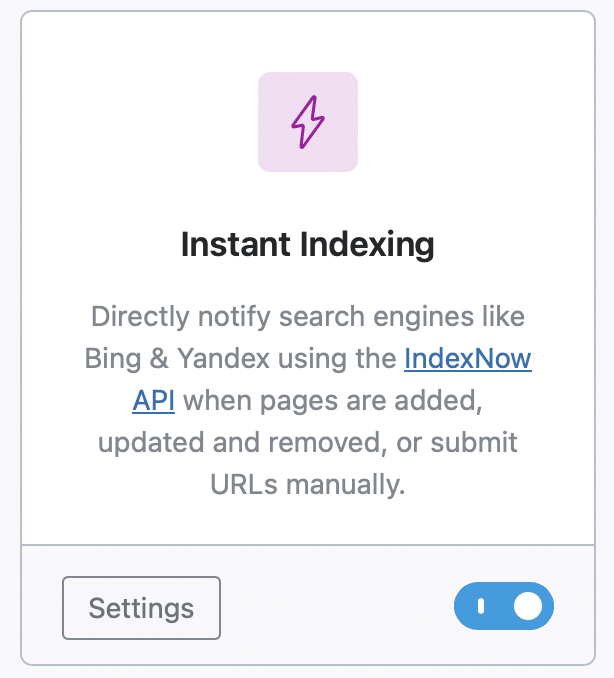
Task: Click the Instant Indexing heading
Action: pyautogui.click(x=307, y=245)
